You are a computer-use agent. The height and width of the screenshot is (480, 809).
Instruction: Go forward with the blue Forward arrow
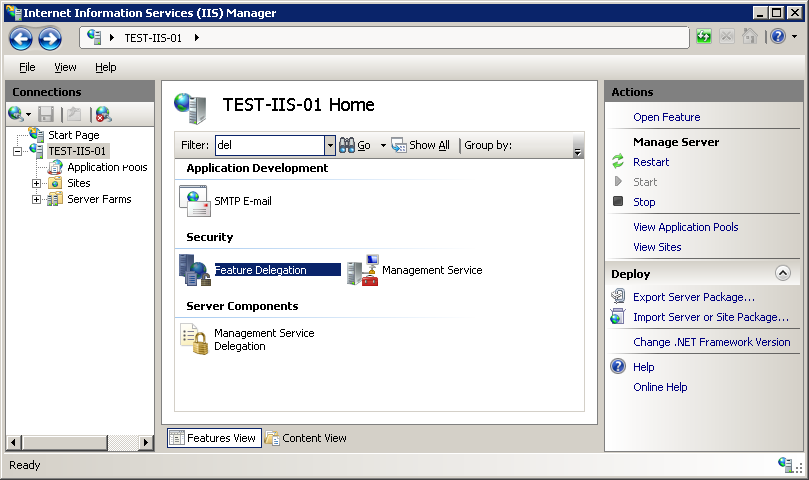point(50,39)
